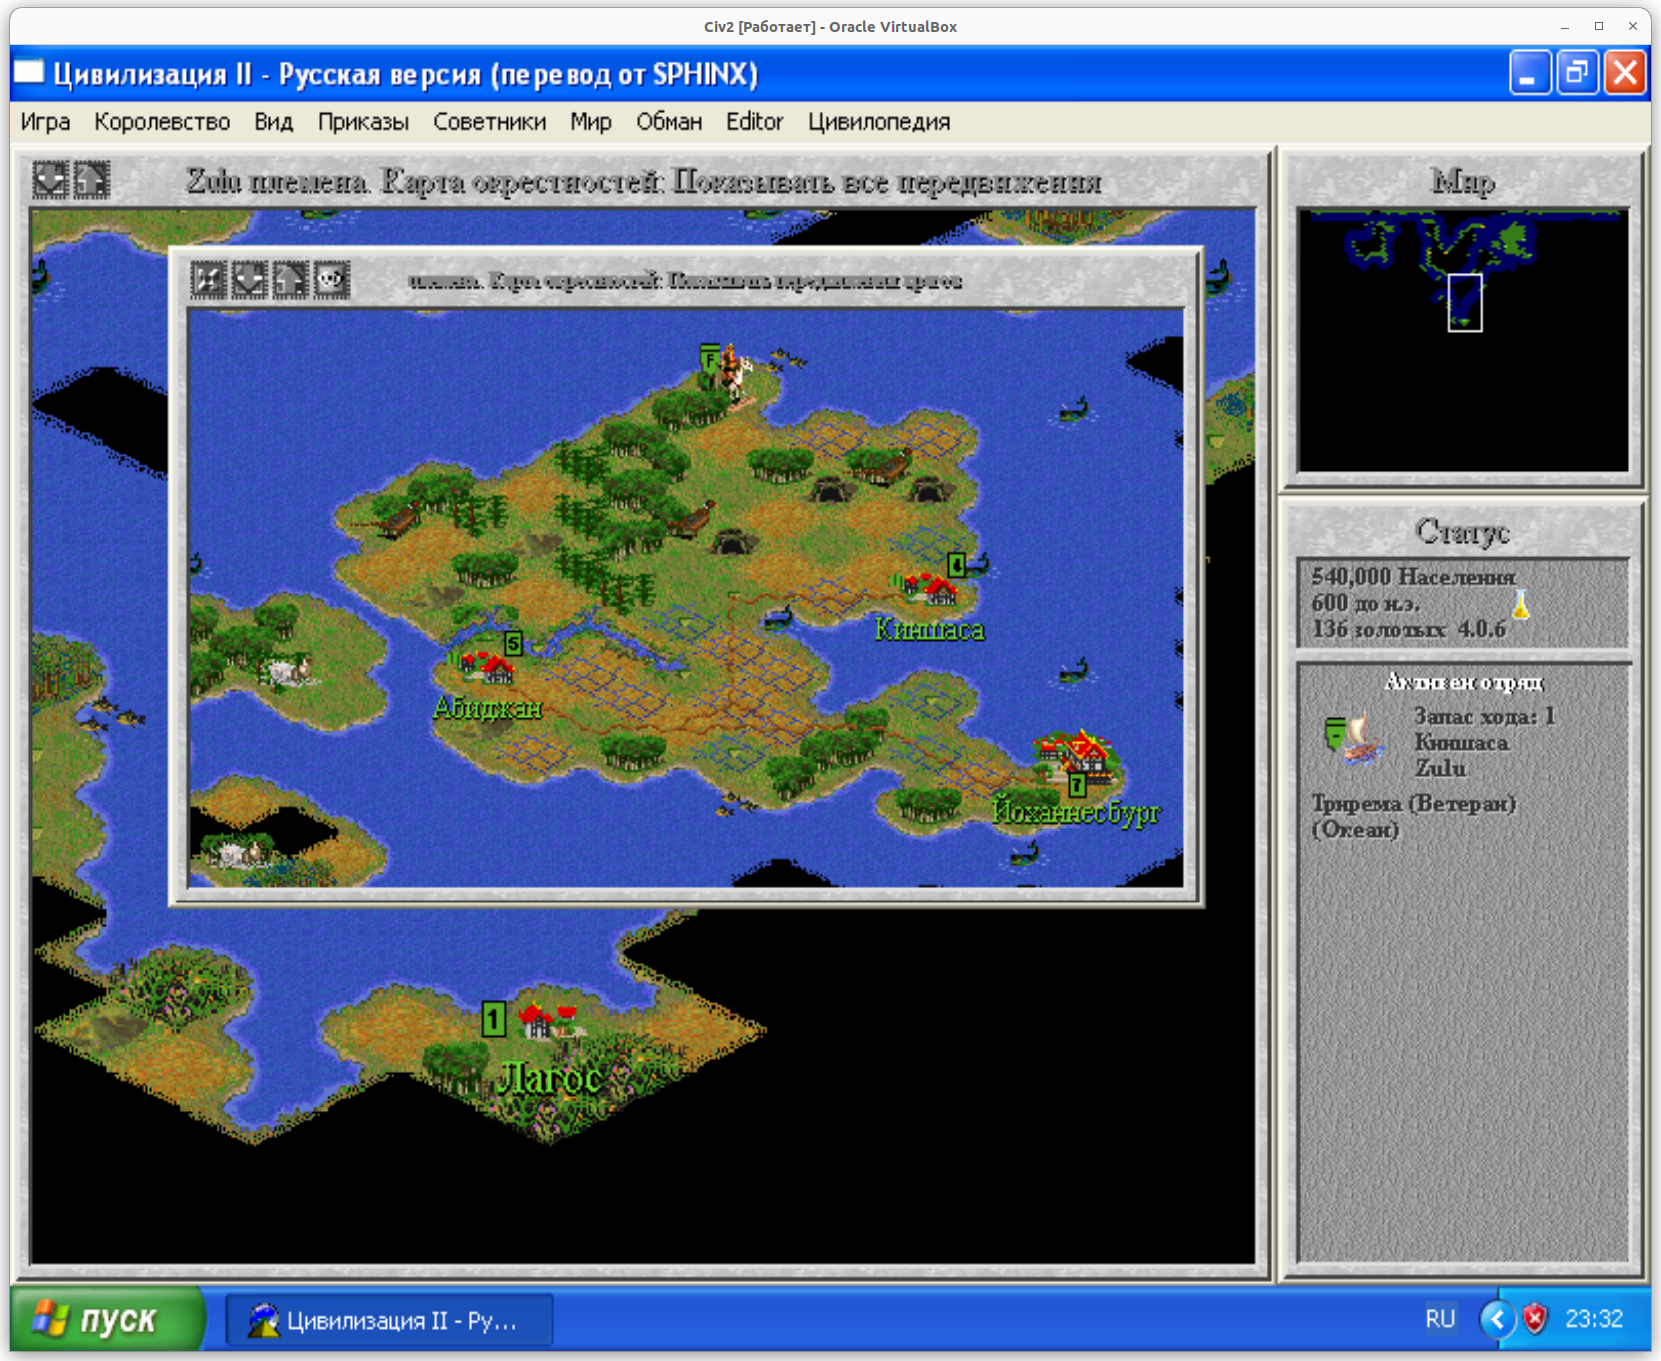The height and width of the screenshot is (1361, 1661).
Task: Click the '600 до н.э.' date text
Action: [x=1366, y=603]
